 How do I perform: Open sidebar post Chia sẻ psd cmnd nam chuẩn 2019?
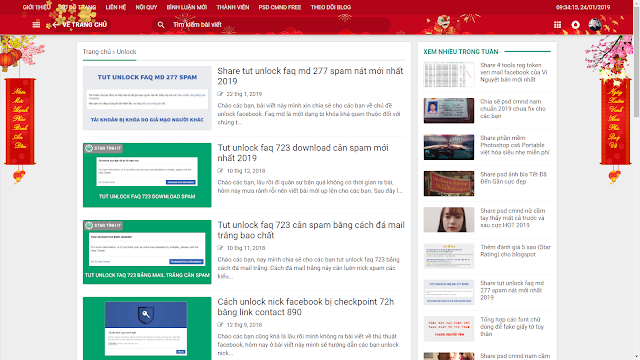(513, 109)
